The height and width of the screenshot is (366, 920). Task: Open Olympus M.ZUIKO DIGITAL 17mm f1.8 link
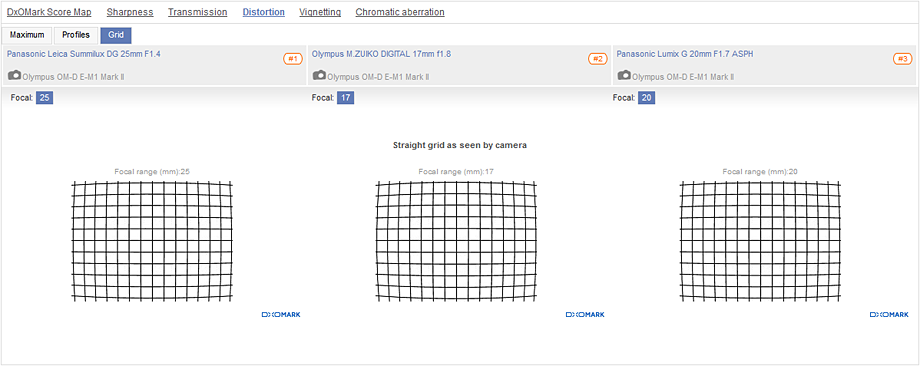(381, 54)
